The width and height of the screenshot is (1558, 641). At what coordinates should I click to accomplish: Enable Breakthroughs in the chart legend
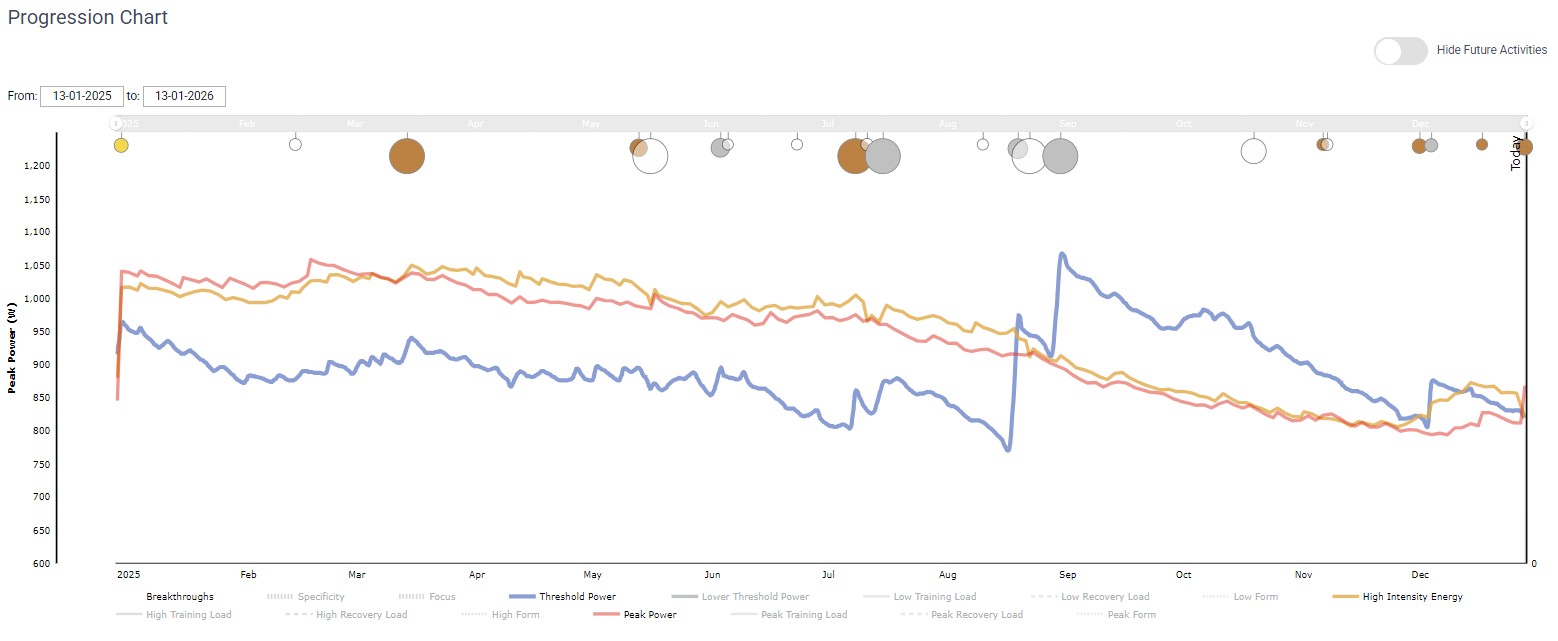(179, 597)
